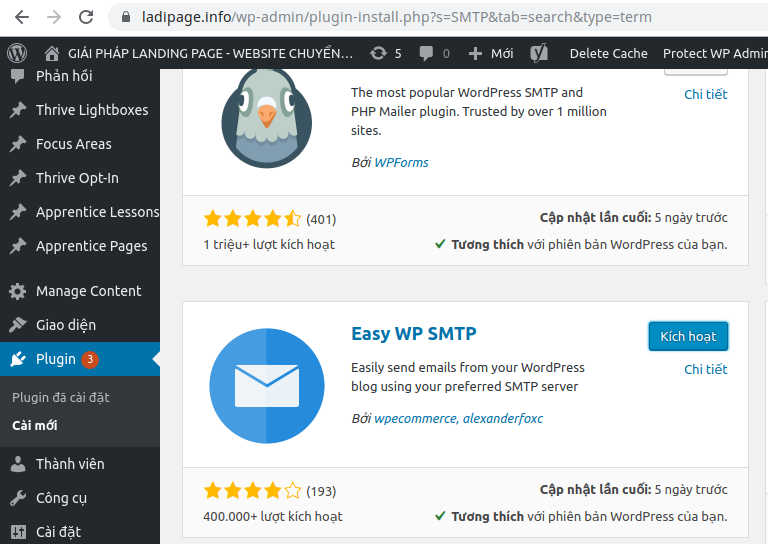Click wrench icon beside Công cụ
Viewport: 768px width, 544px height.
tap(18, 498)
